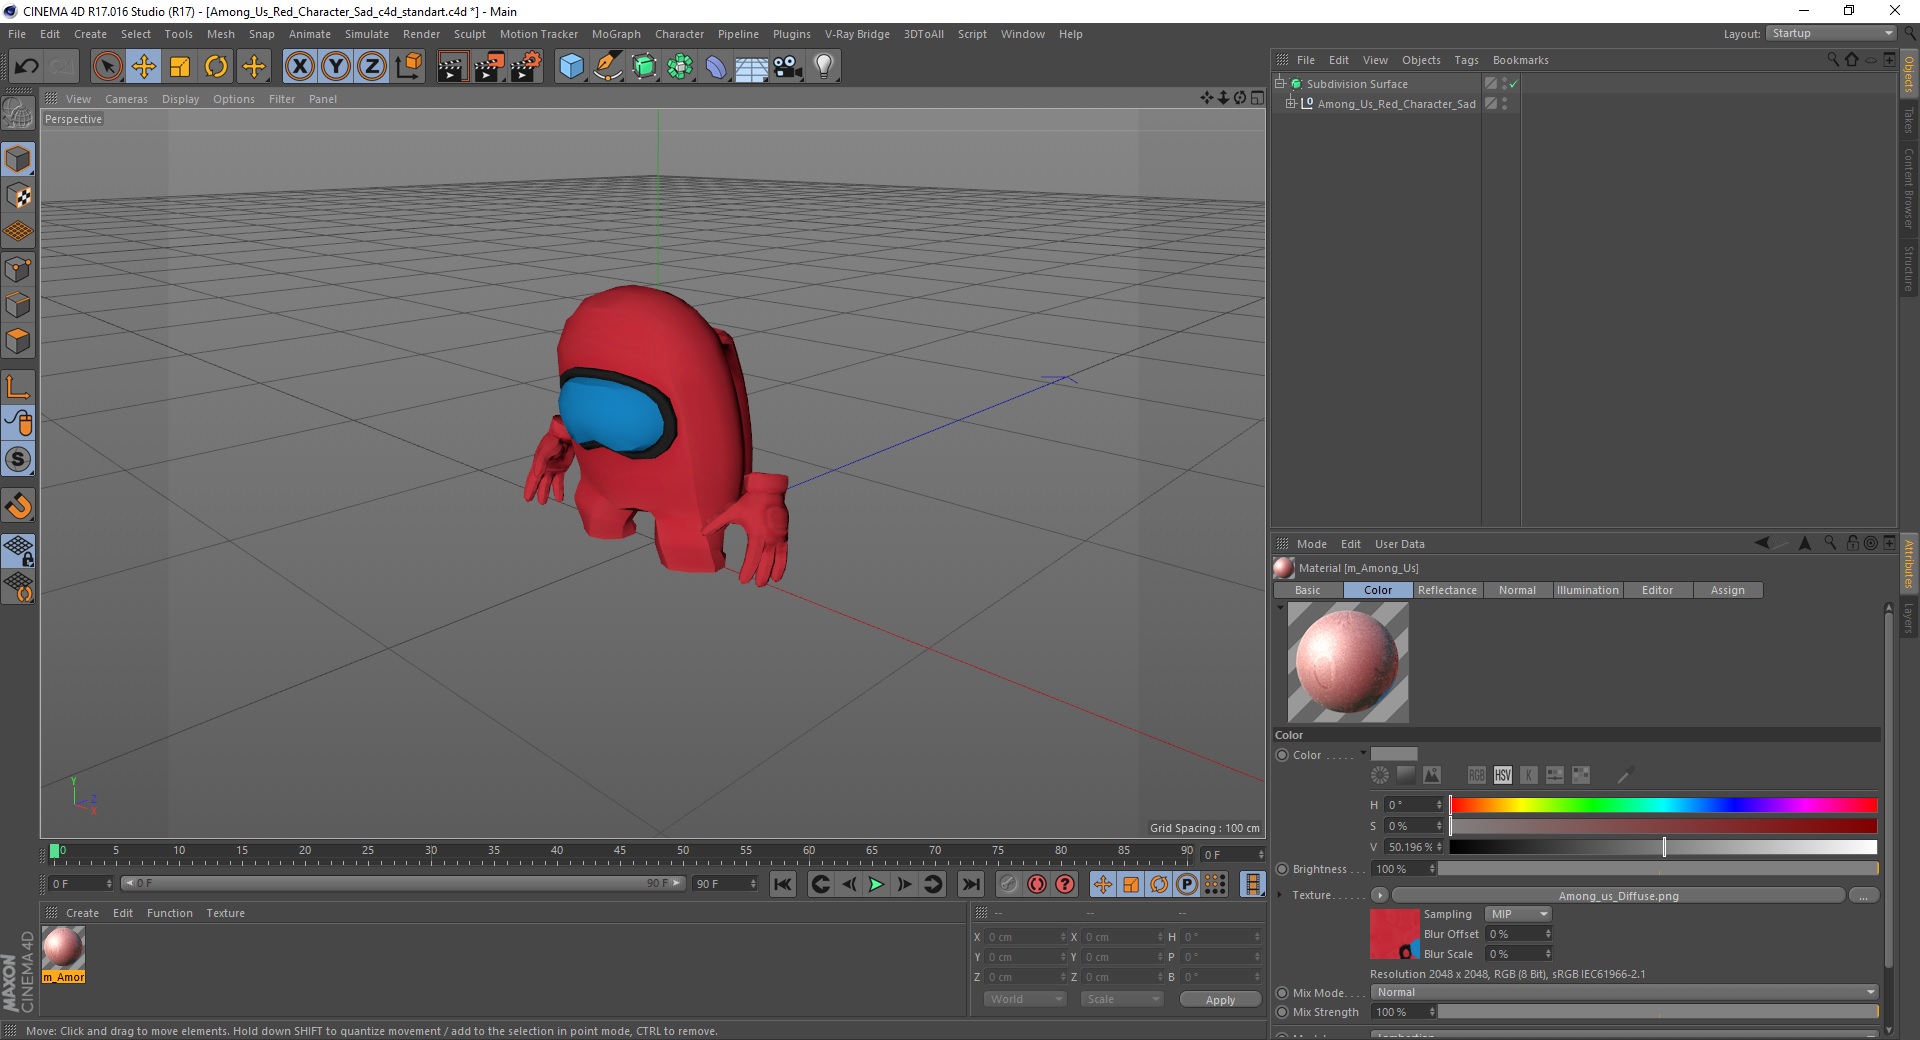Toggle X axis lock
The width and height of the screenshot is (1920, 1040).
click(x=299, y=67)
